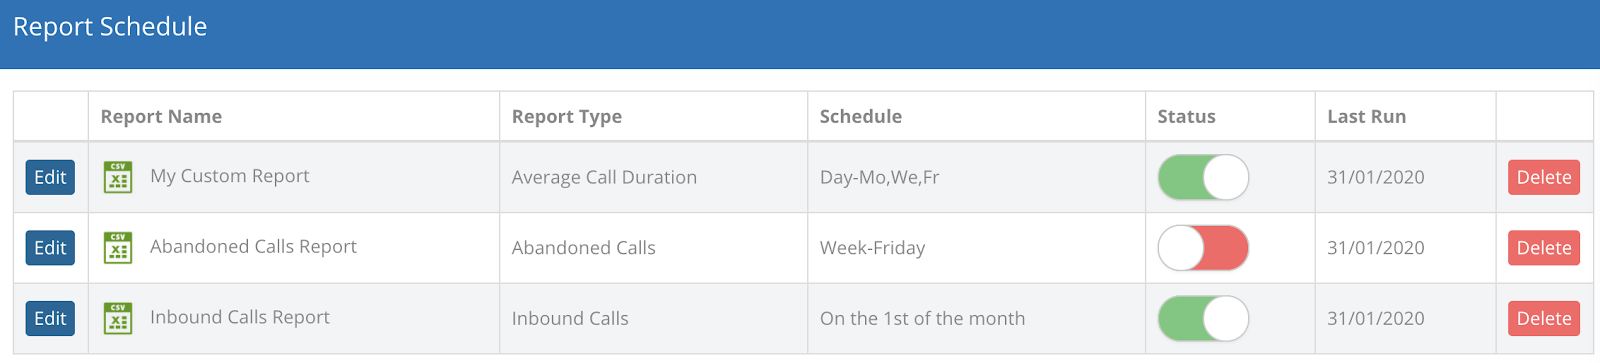Viewport: 1600px width, 363px height.
Task: Disable the My Custom Report status toggle
Action: point(1203,177)
